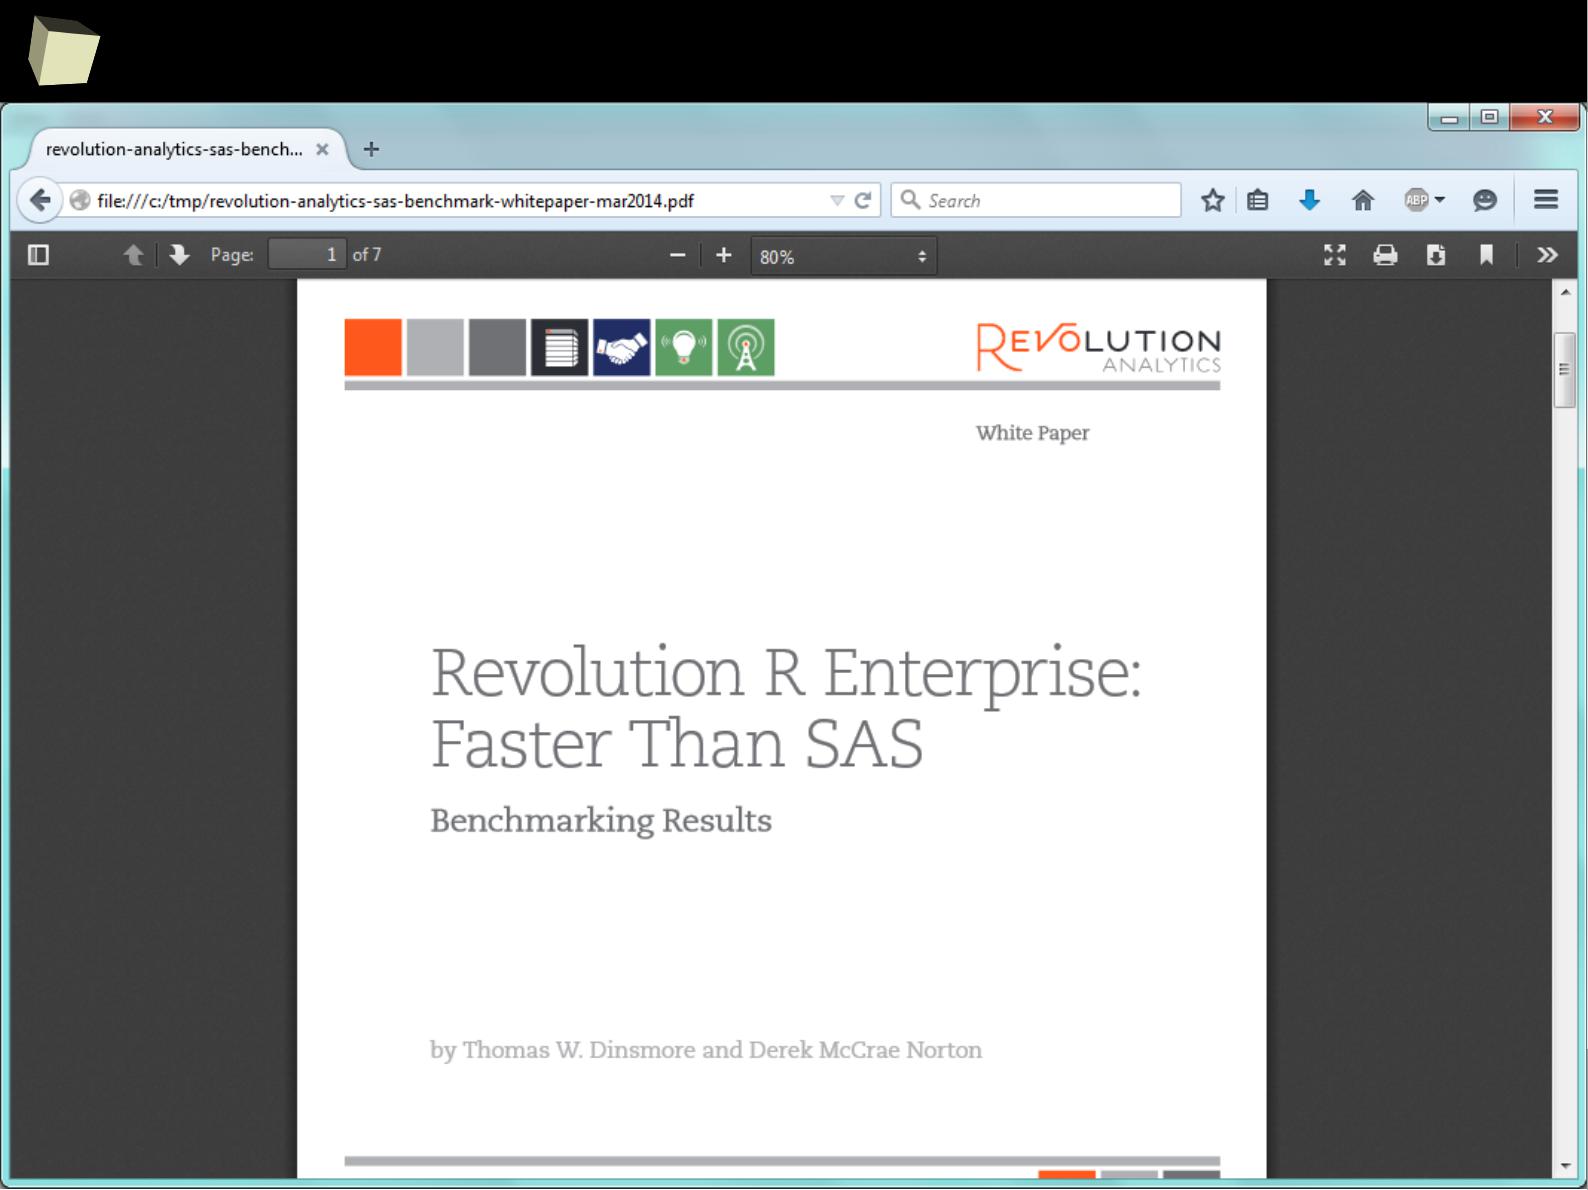Show bookmarks list icon
This screenshot has height=1190, width=1588.
coord(1258,200)
